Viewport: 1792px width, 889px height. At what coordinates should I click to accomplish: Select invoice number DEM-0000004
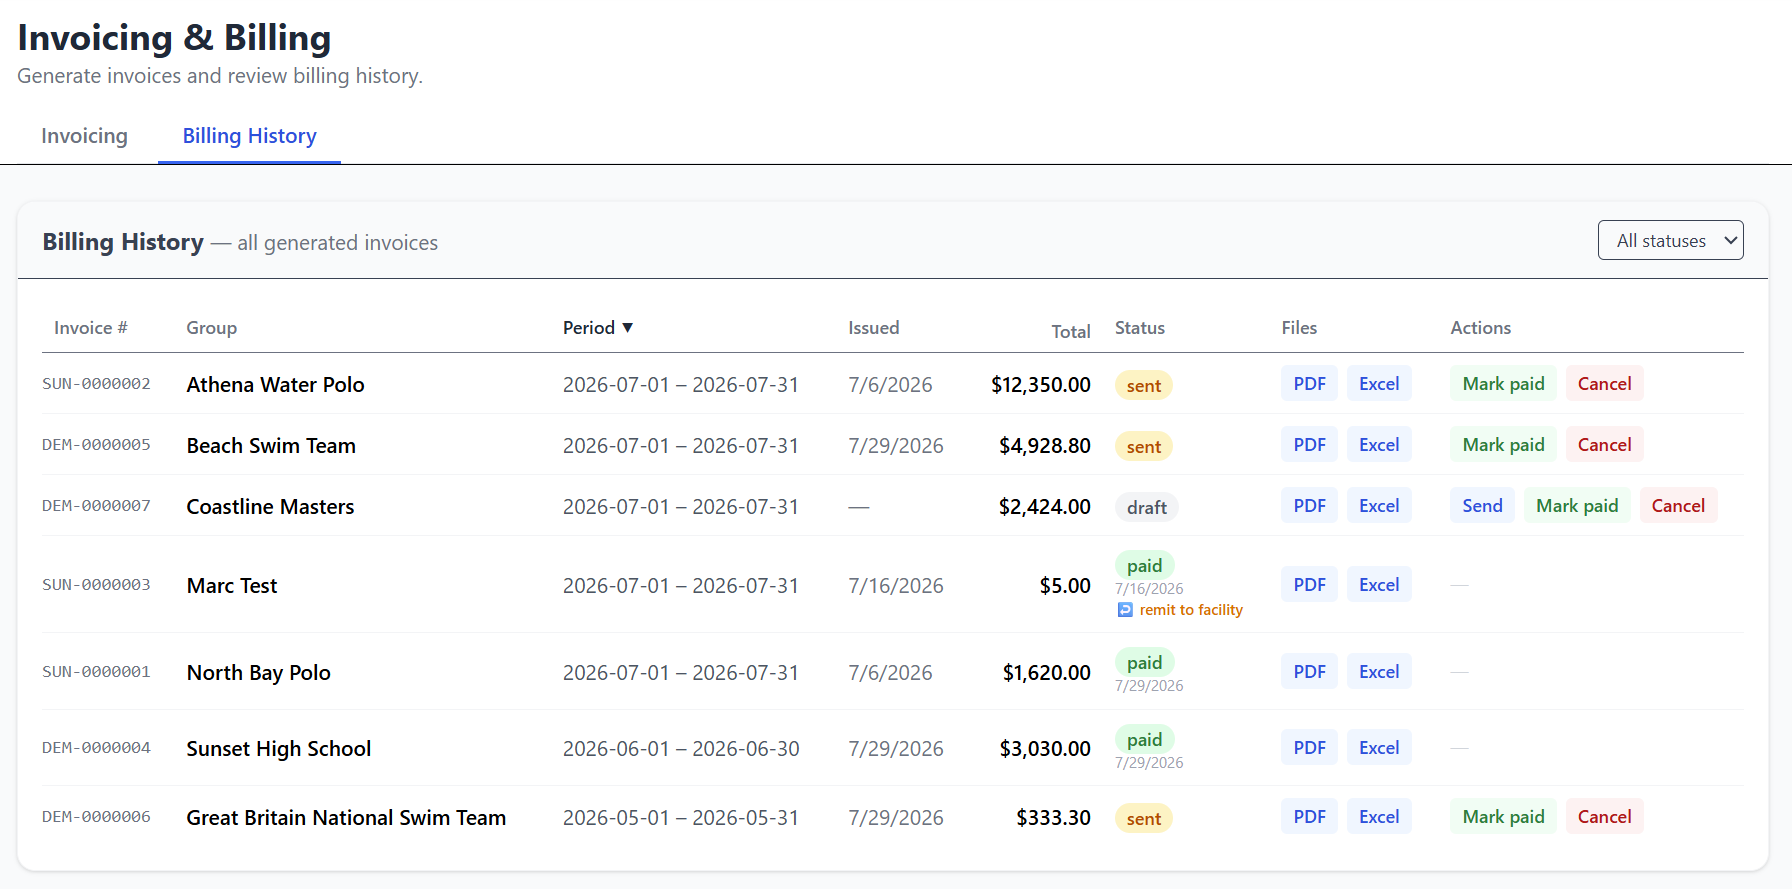pos(96,748)
